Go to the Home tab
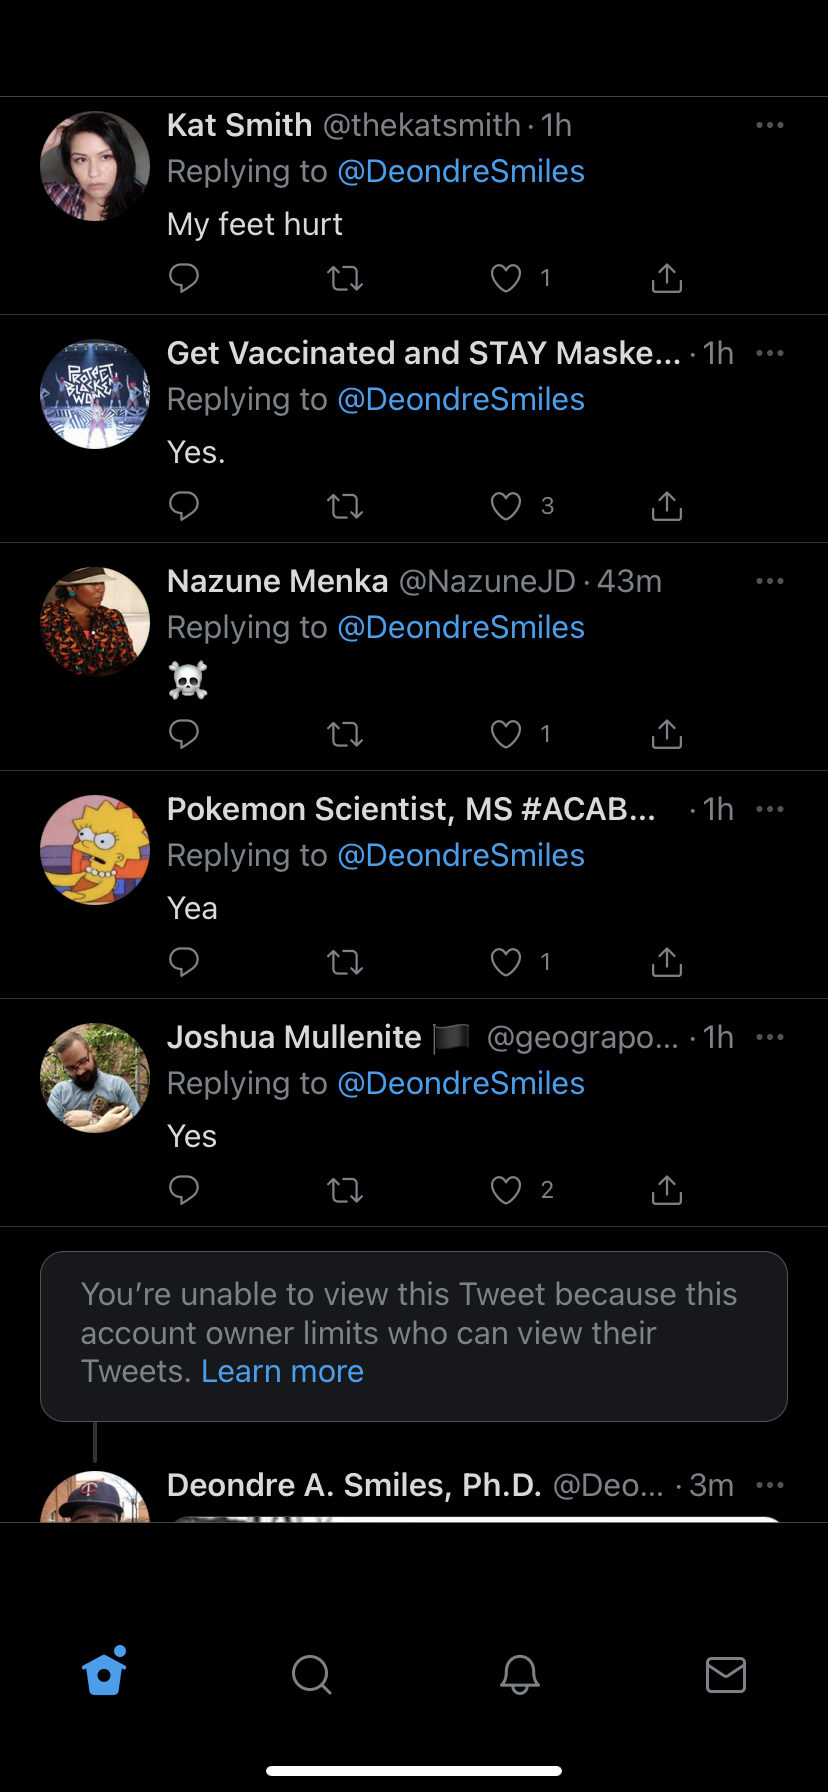Viewport: 828px width, 1792px height. click(x=105, y=1673)
